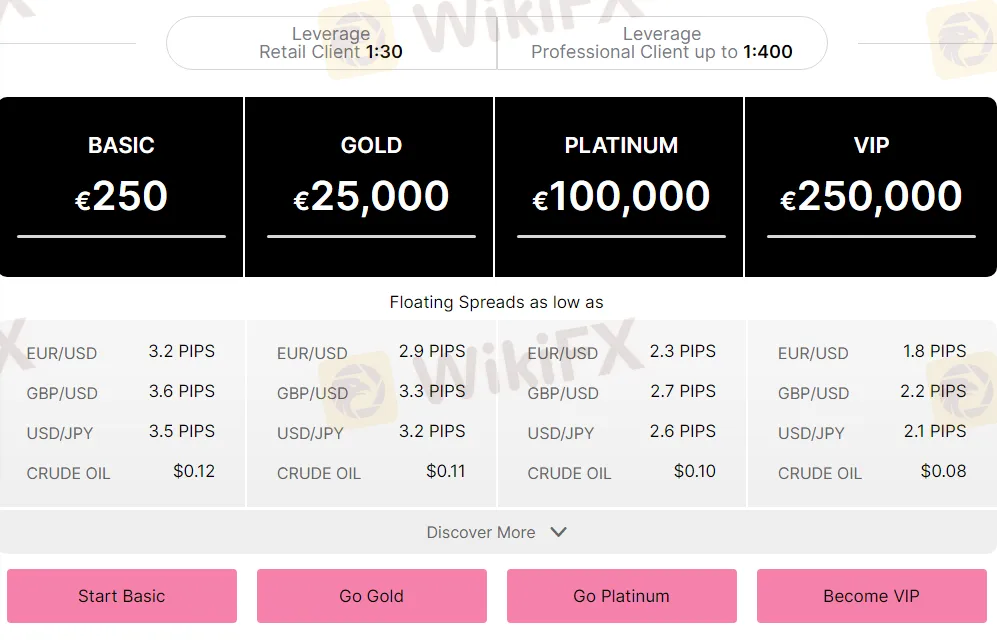
Task: Click Professional Client up to 1:400 leverage
Action: 662,43
